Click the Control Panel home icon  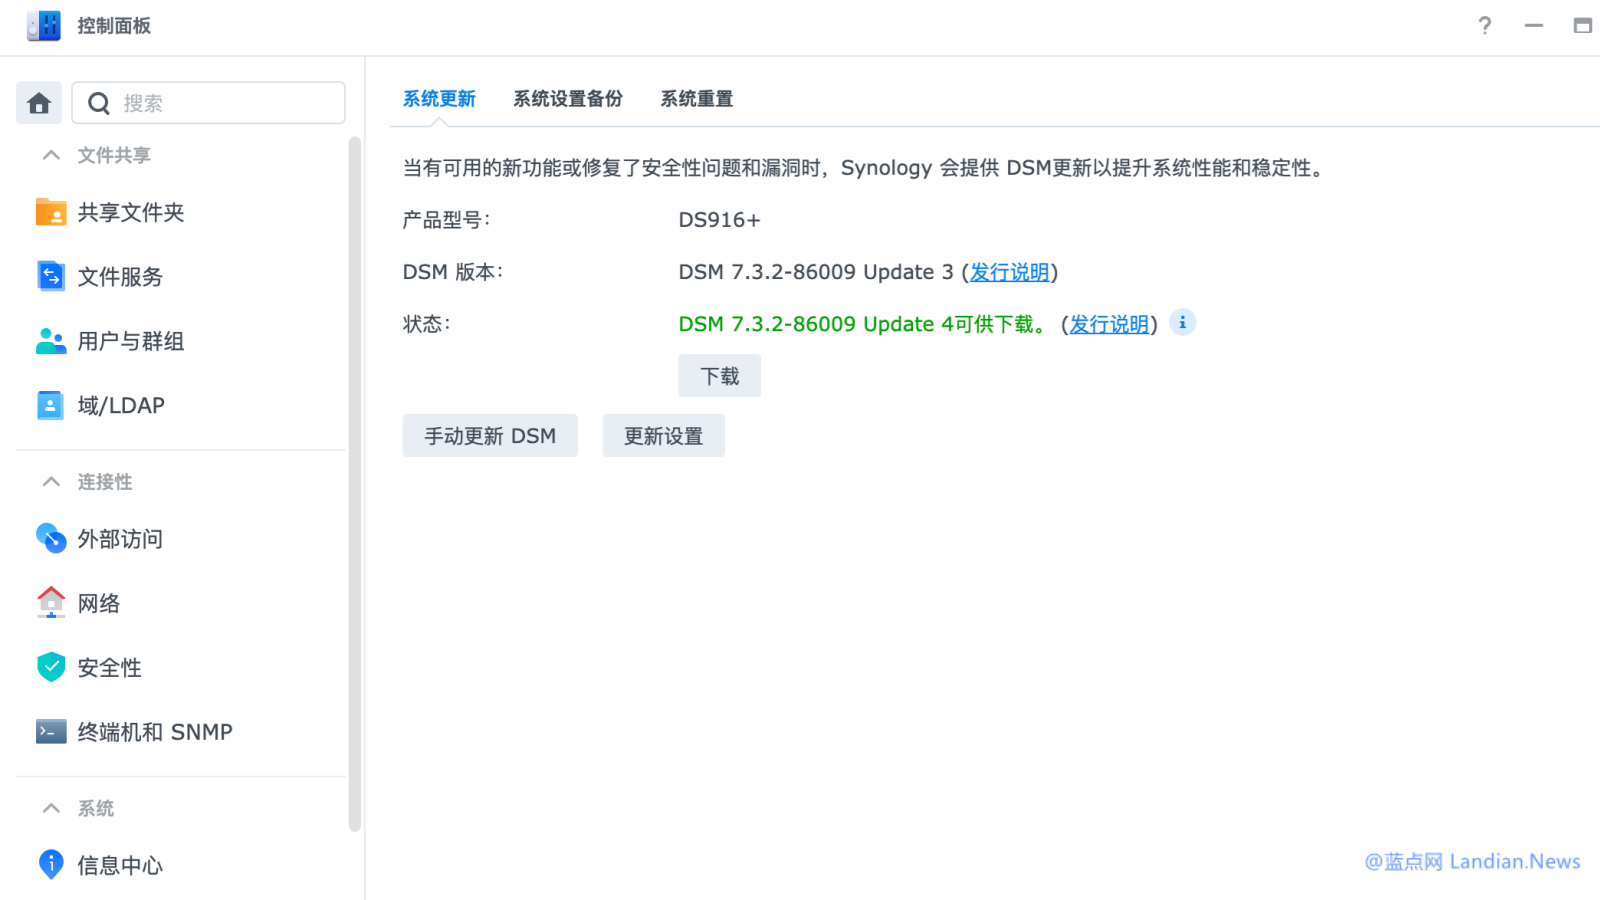[39, 103]
